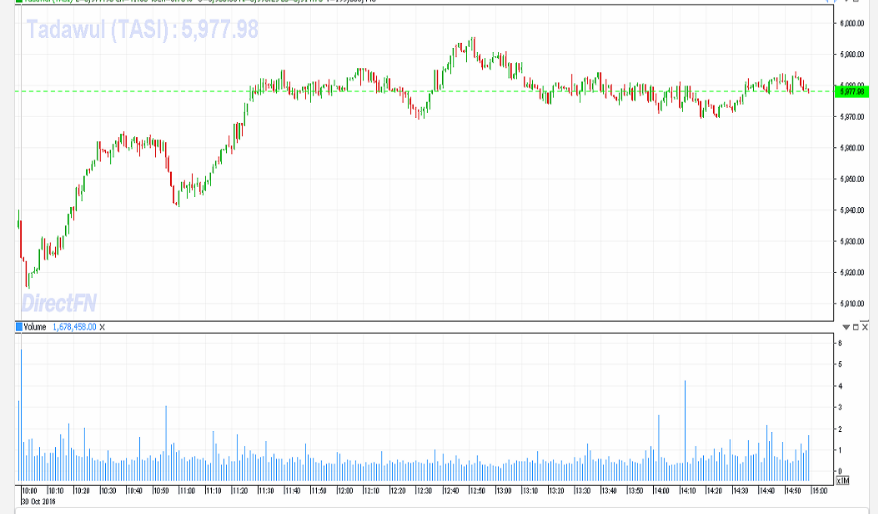Click the 5,910.00 price axis label
Viewport: 878px width, 514px height.
click(x=852, y=304)
